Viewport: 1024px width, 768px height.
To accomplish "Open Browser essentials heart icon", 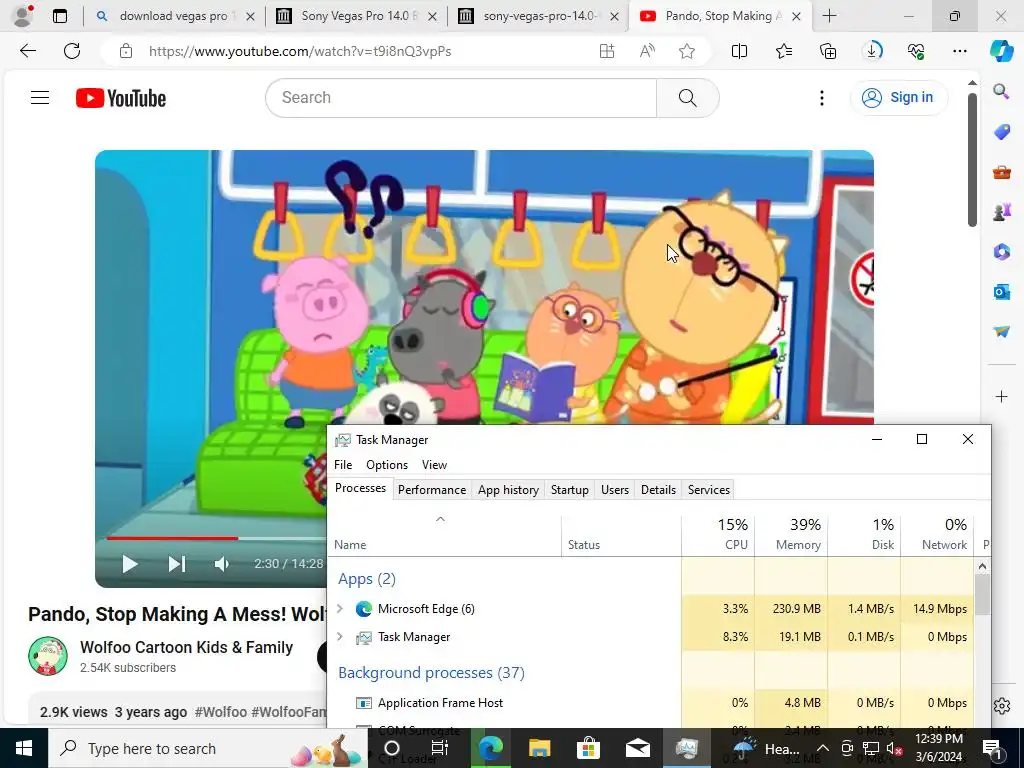I will [916, 51].
